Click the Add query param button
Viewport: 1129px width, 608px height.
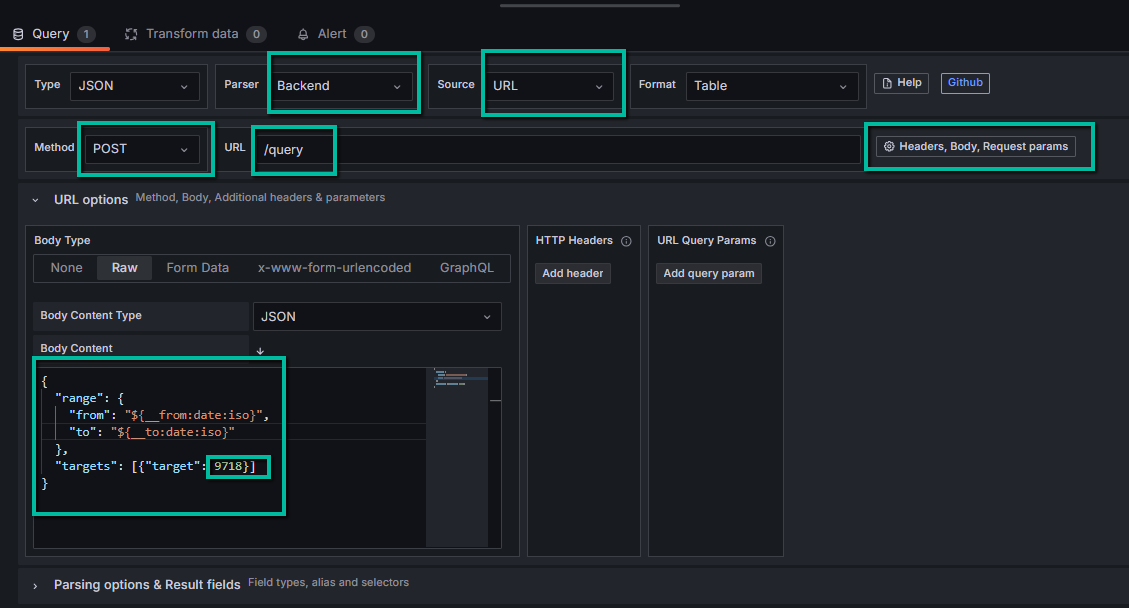tap(709, 273)
